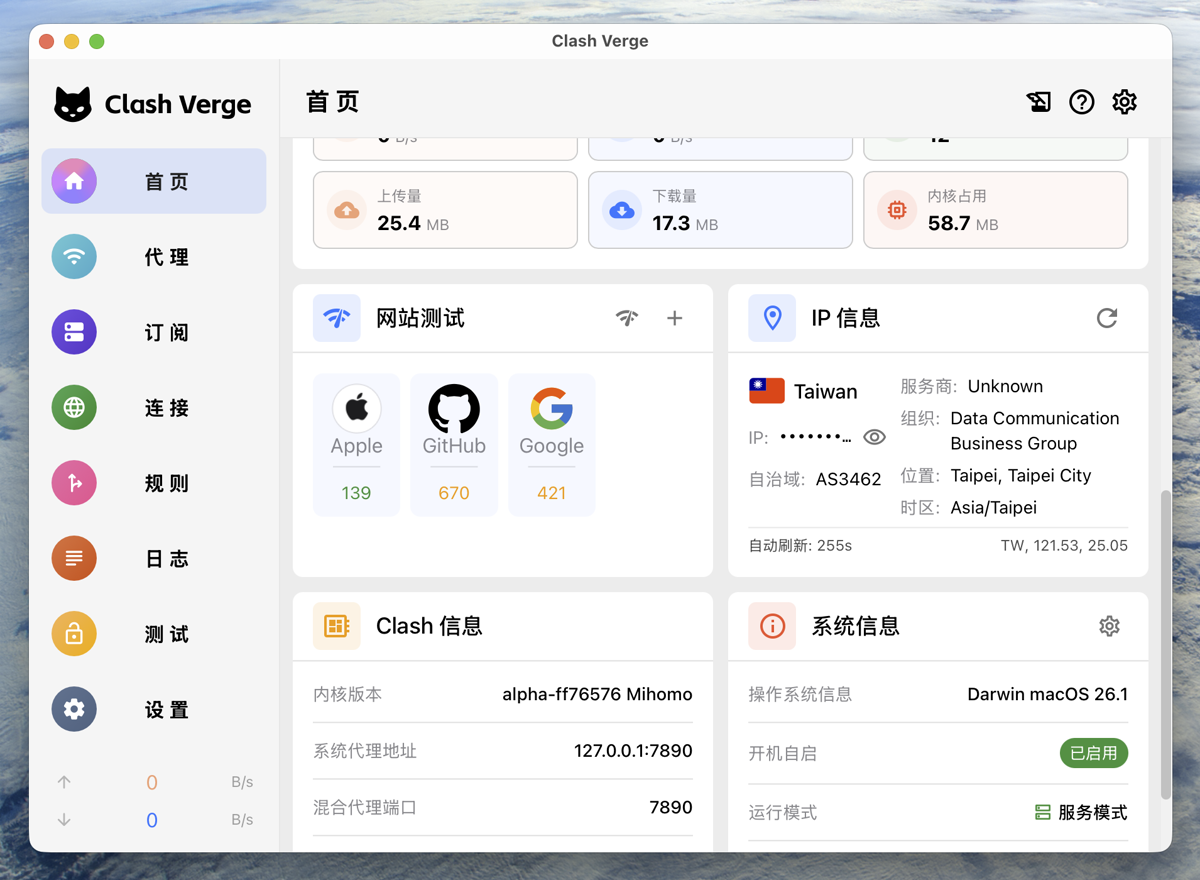Reveal the hidden IP address with the eye toggle
Screen dimensions: 1200x880
point(875,436)
